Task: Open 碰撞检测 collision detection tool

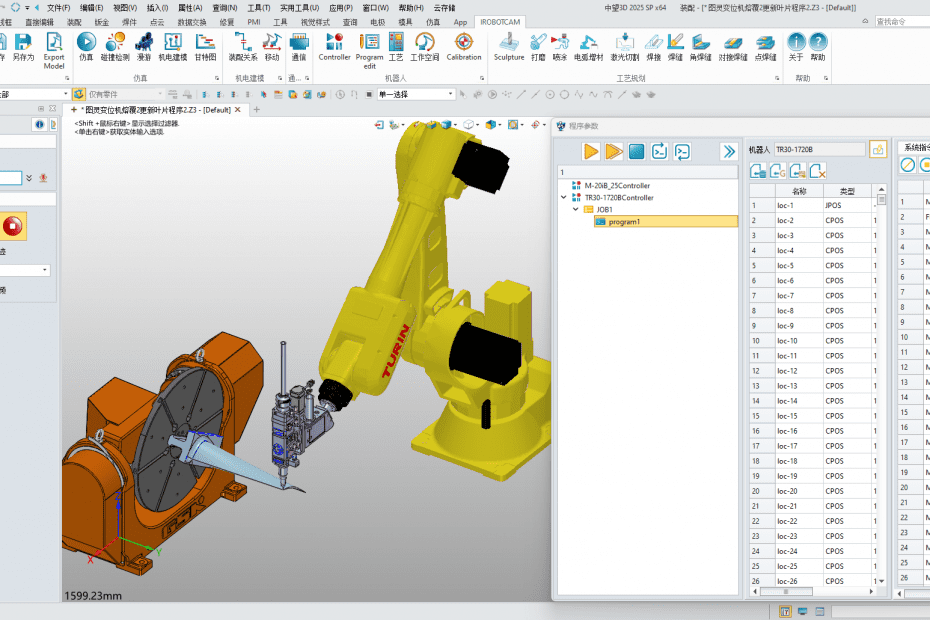Action: point(116,46)
